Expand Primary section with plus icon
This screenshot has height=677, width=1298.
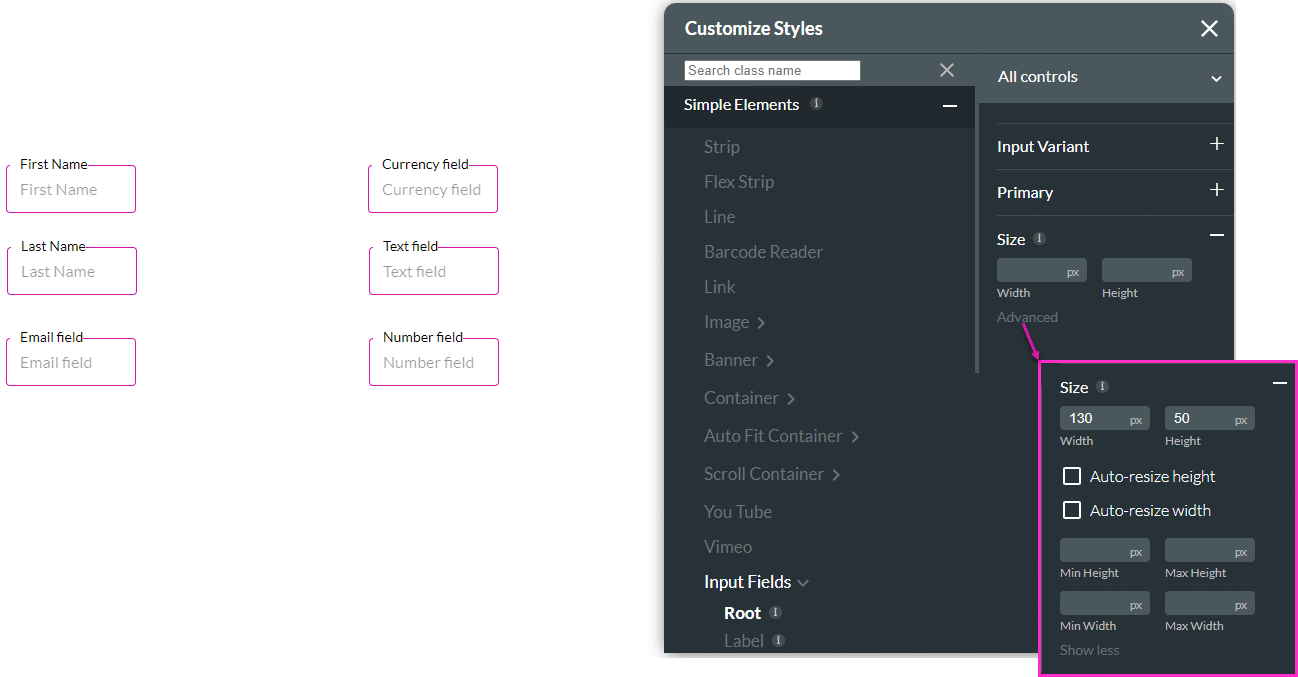point(1216,190)
